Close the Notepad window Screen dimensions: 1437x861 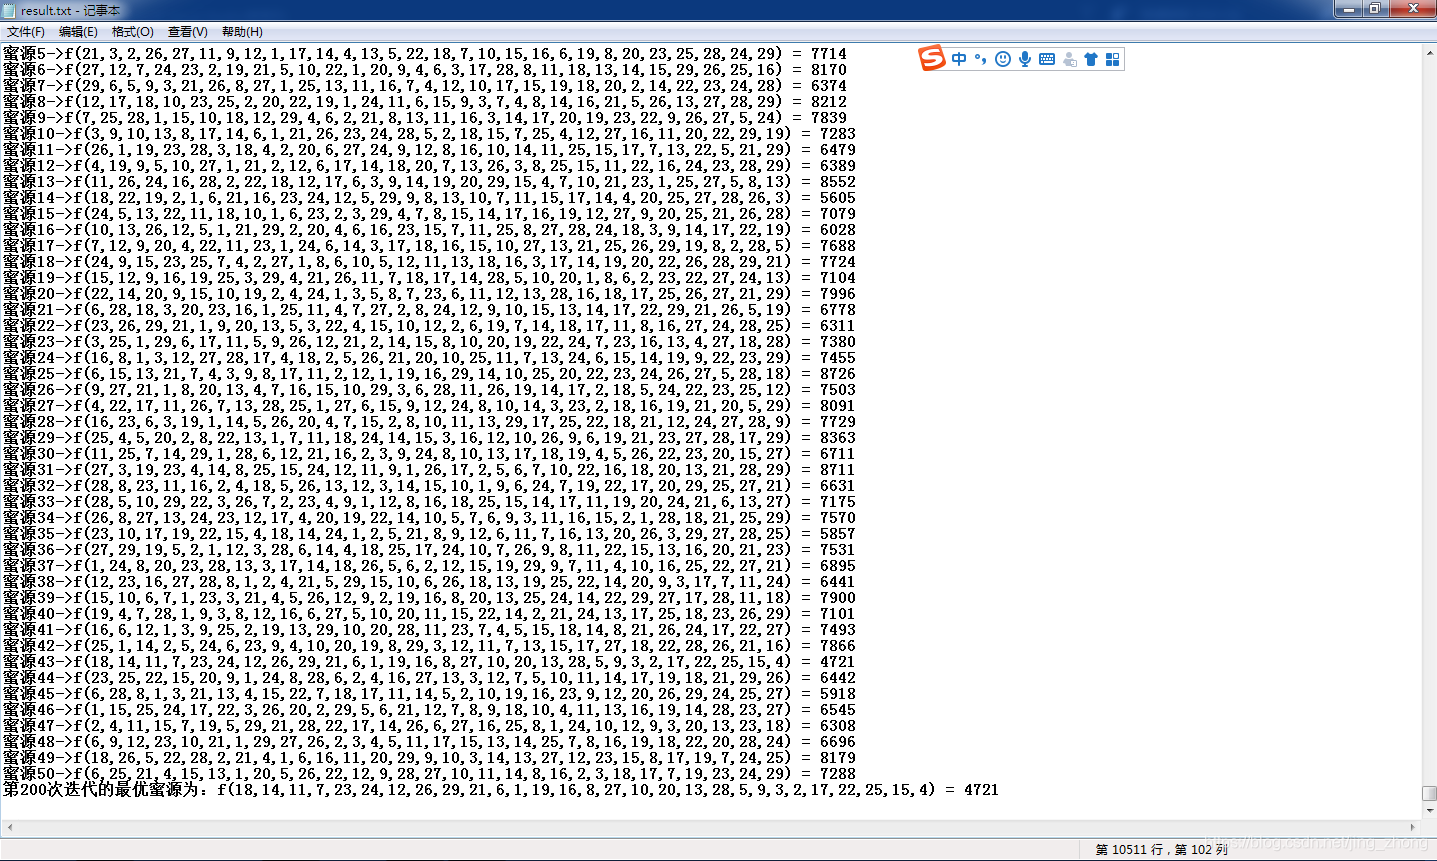(x=1413, y=9)
